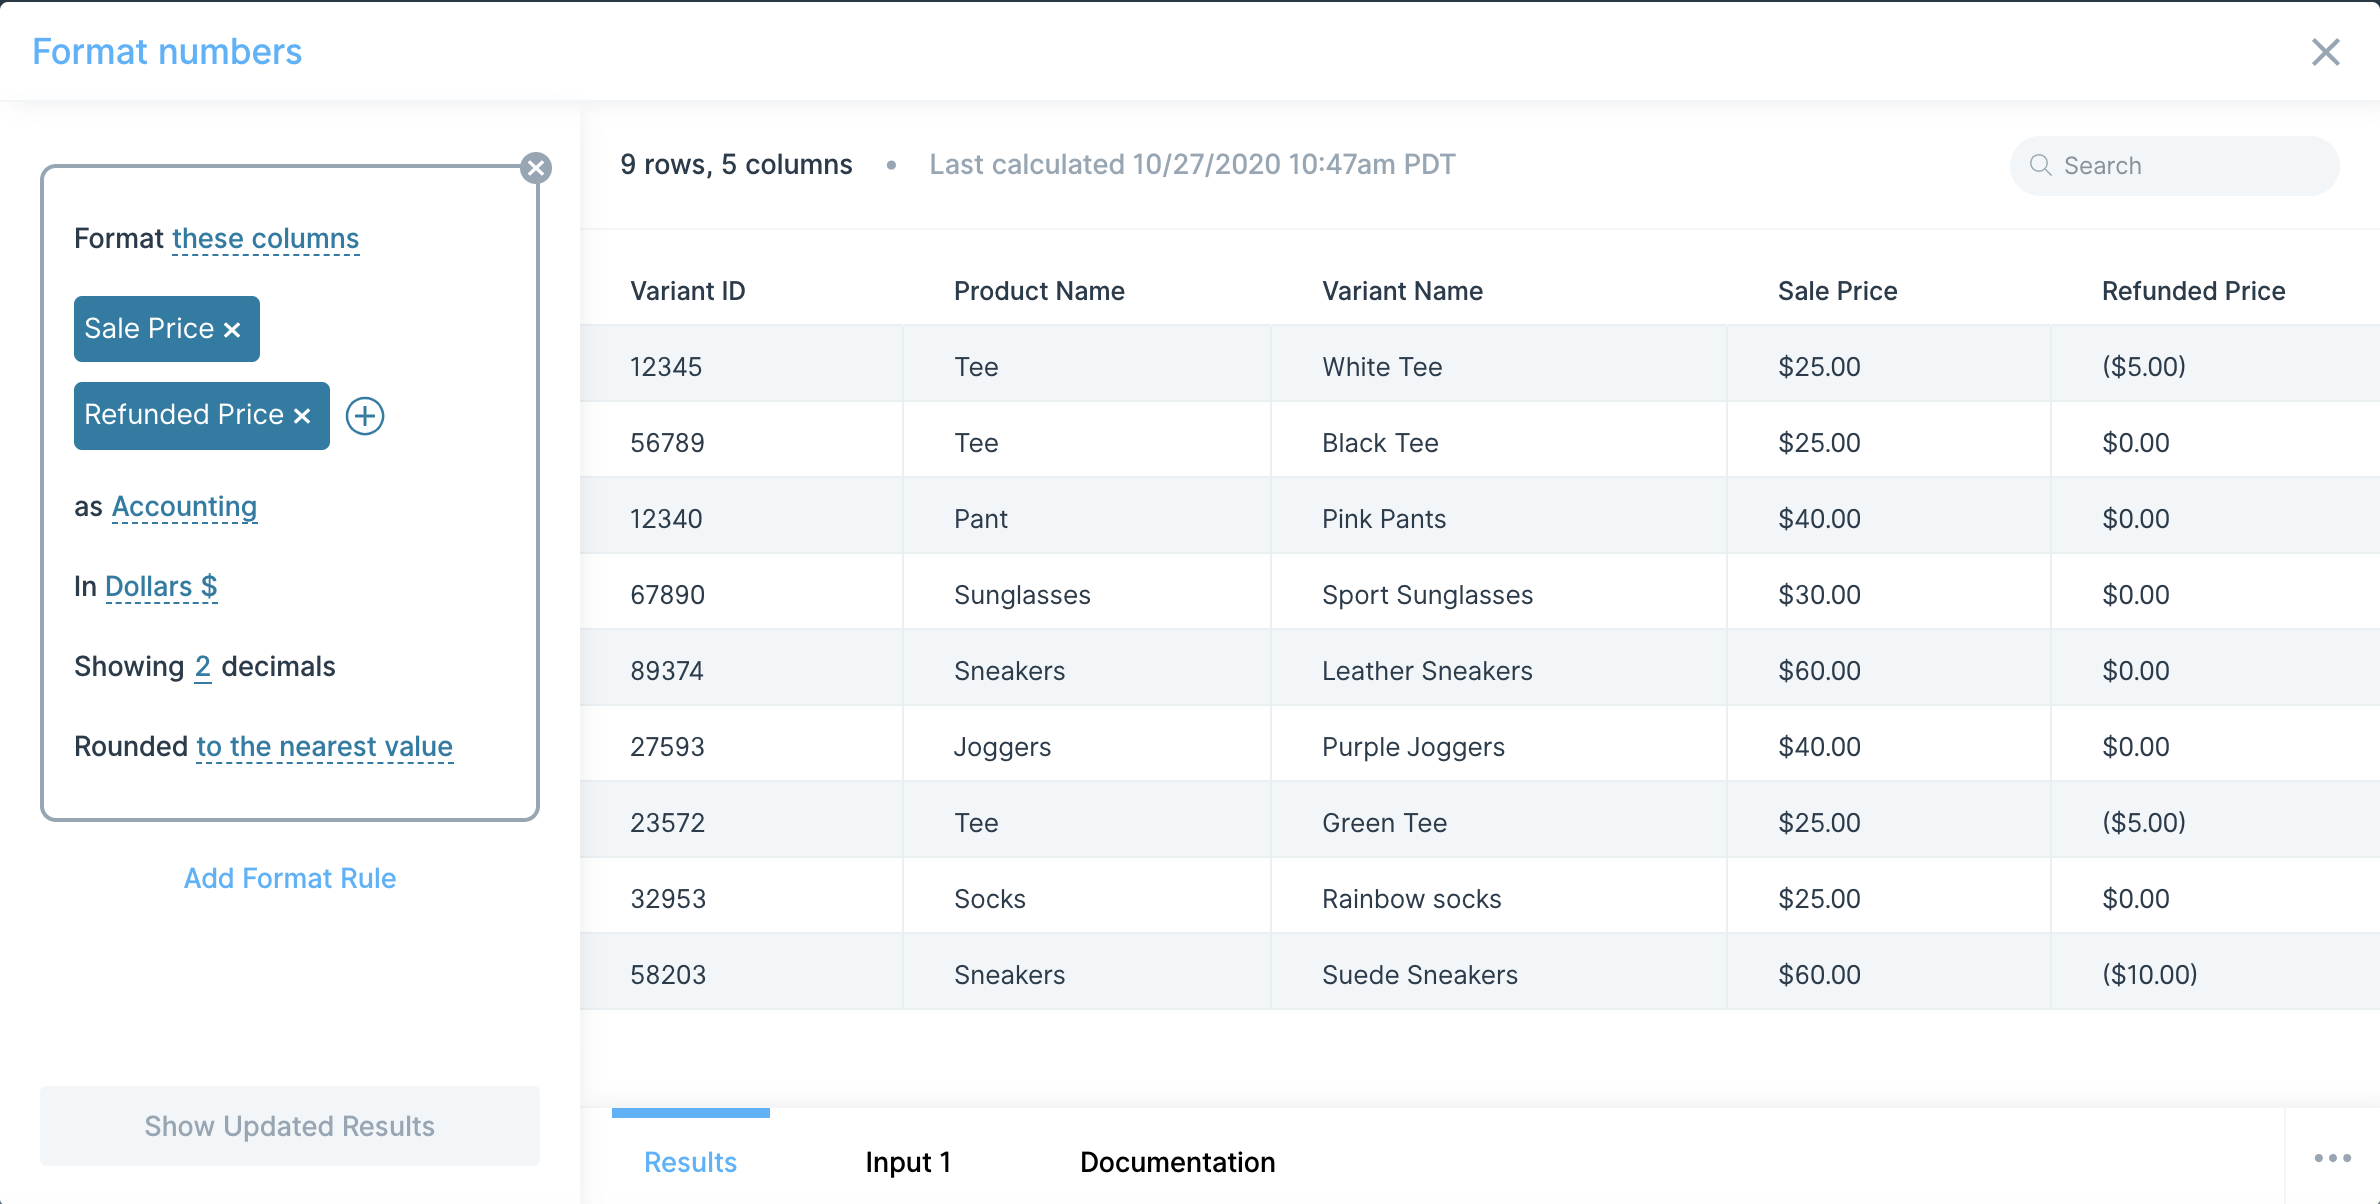The image size is (2380, 1204).
Task: Click Show Updated Results button
Action: pos(290,1126)
